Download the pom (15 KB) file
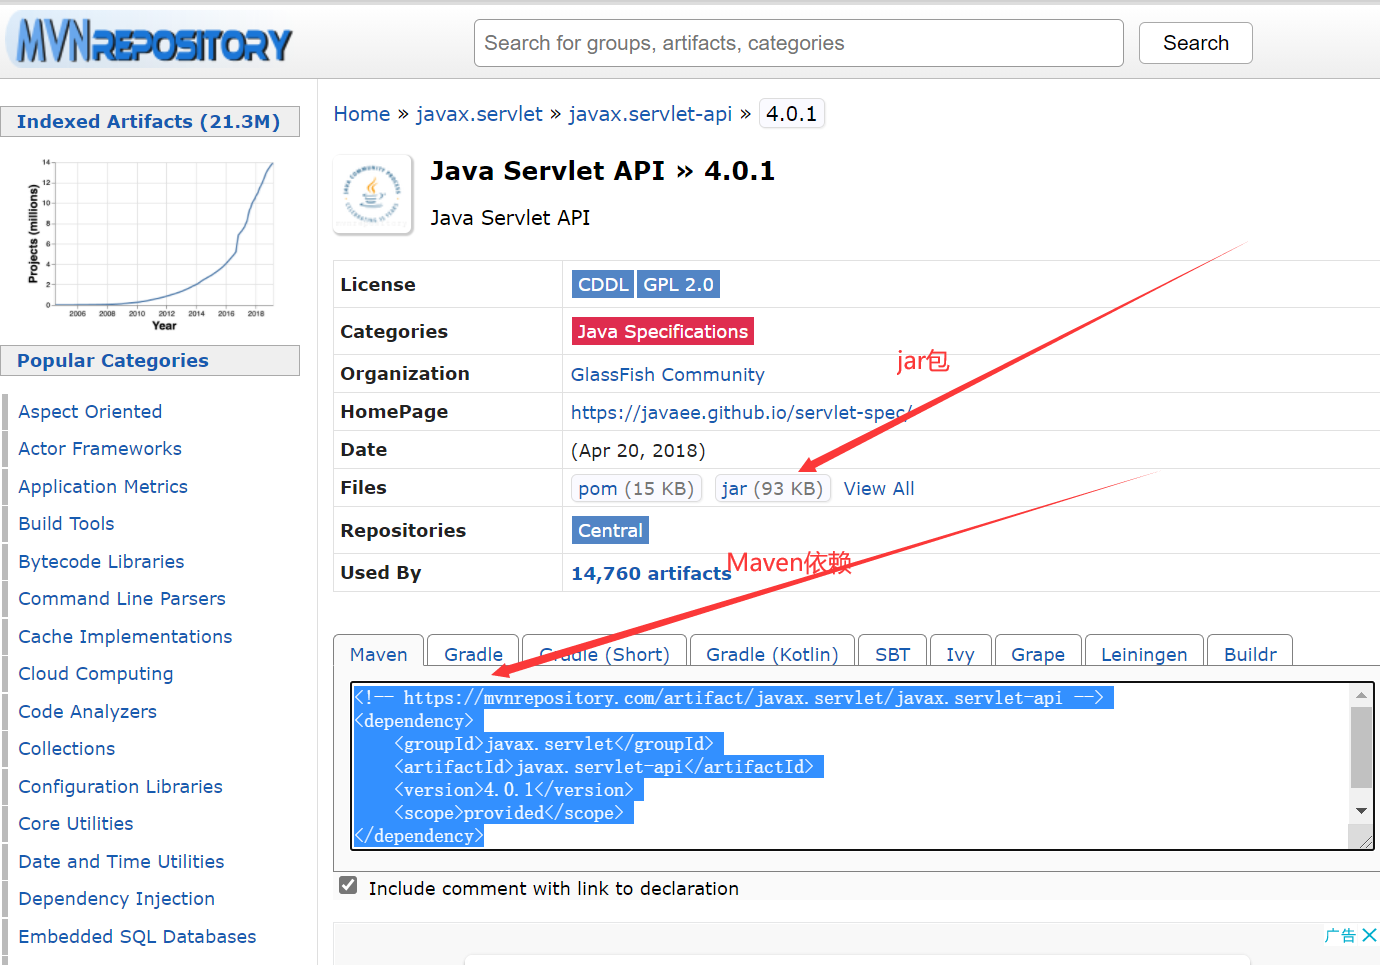Viewport: 1380px width, 965px height. pos(636,488)
